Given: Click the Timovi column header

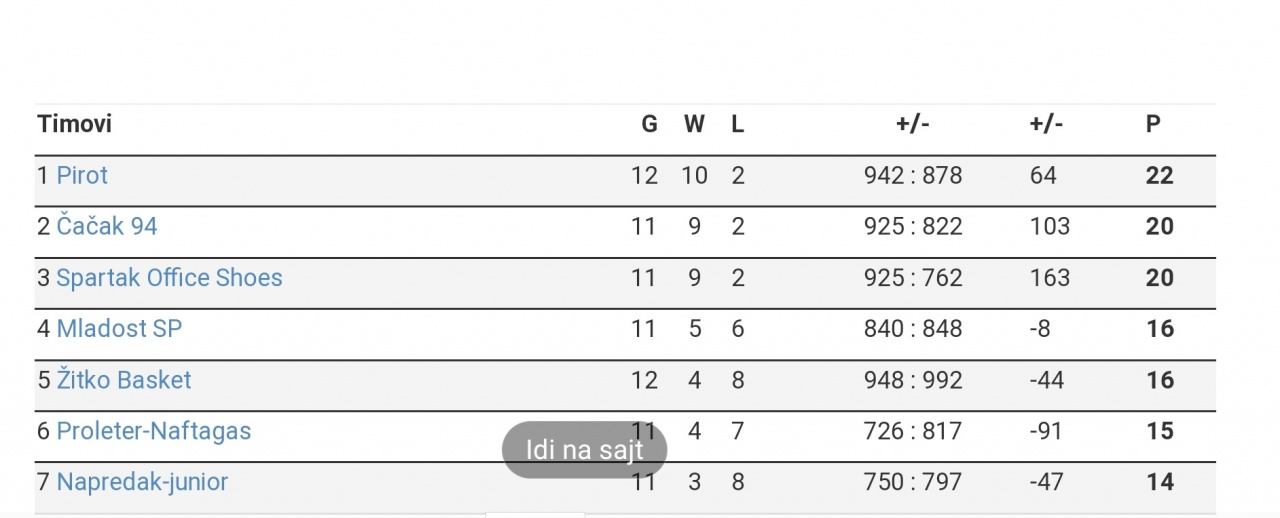Looking at the screenshot, I should point(75,124).
